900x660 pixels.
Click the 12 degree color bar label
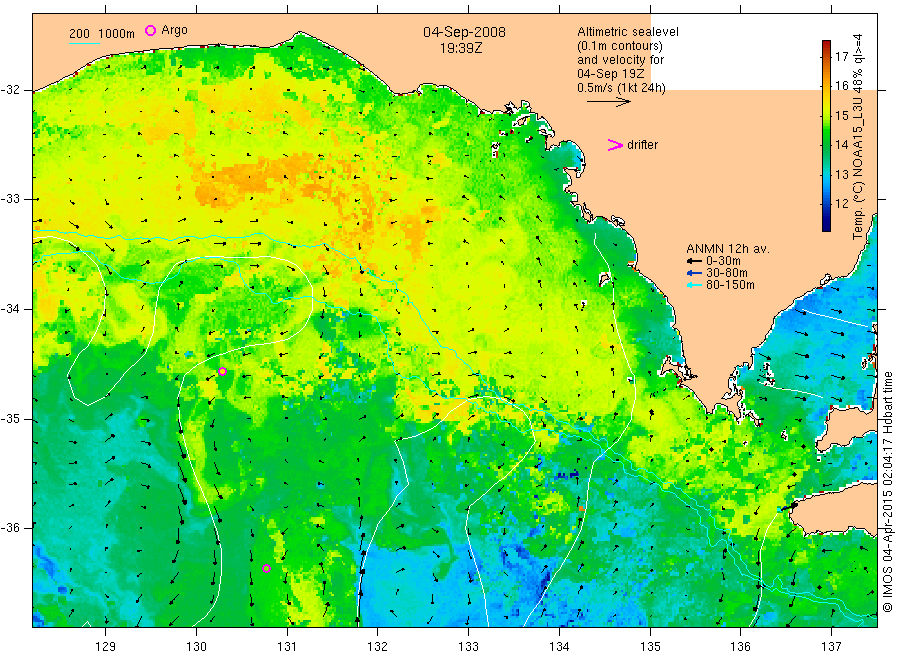[x=841, y=203]
